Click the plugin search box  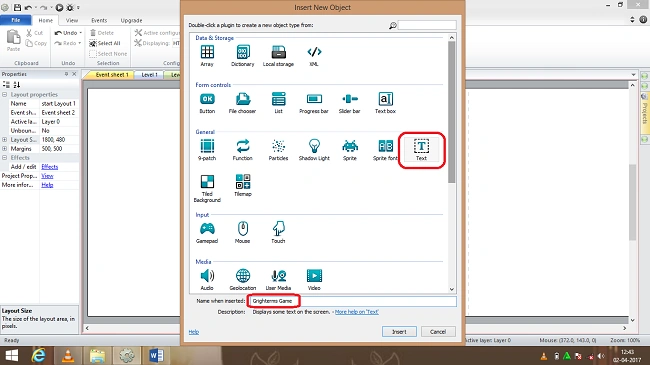pos(427,25)
